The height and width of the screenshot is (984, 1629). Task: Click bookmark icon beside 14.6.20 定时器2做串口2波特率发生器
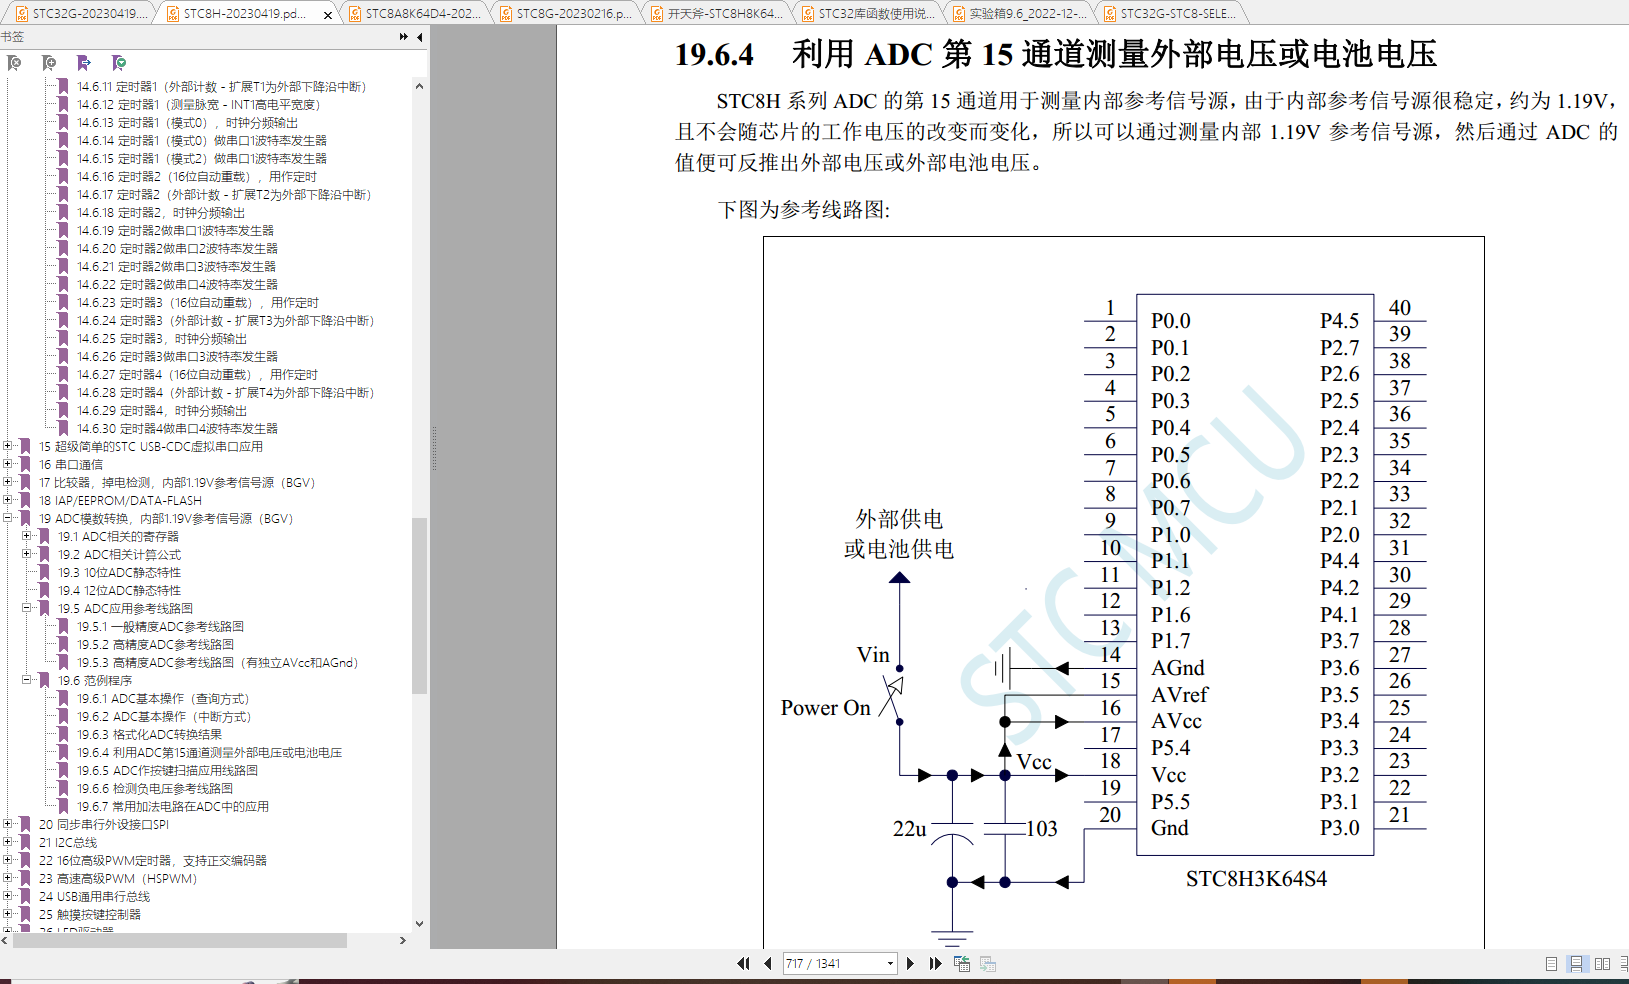point(63,249)
